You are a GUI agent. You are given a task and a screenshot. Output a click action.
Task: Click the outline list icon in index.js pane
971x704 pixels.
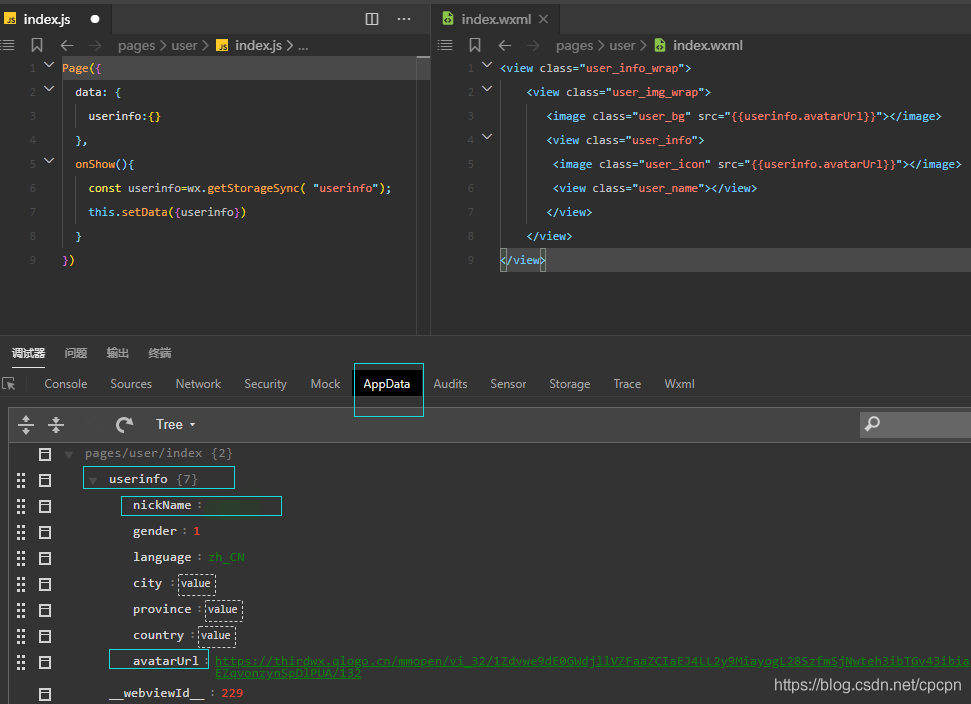click(x=7, y=45)
